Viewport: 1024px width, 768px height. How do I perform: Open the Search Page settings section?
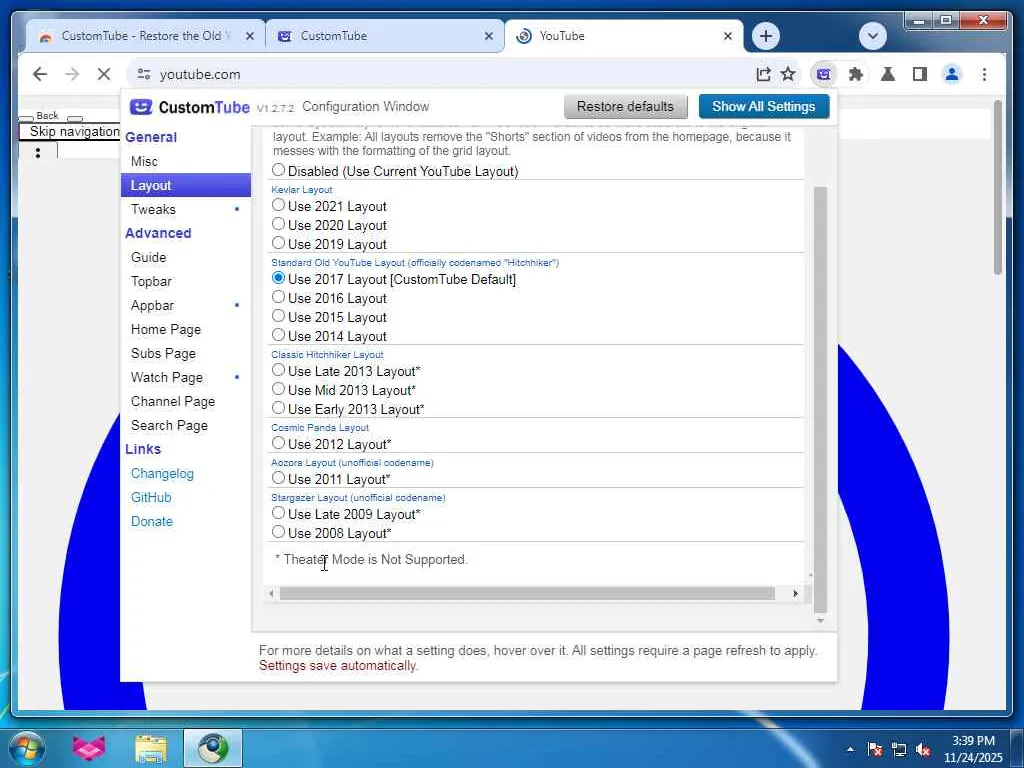(185, 426)
